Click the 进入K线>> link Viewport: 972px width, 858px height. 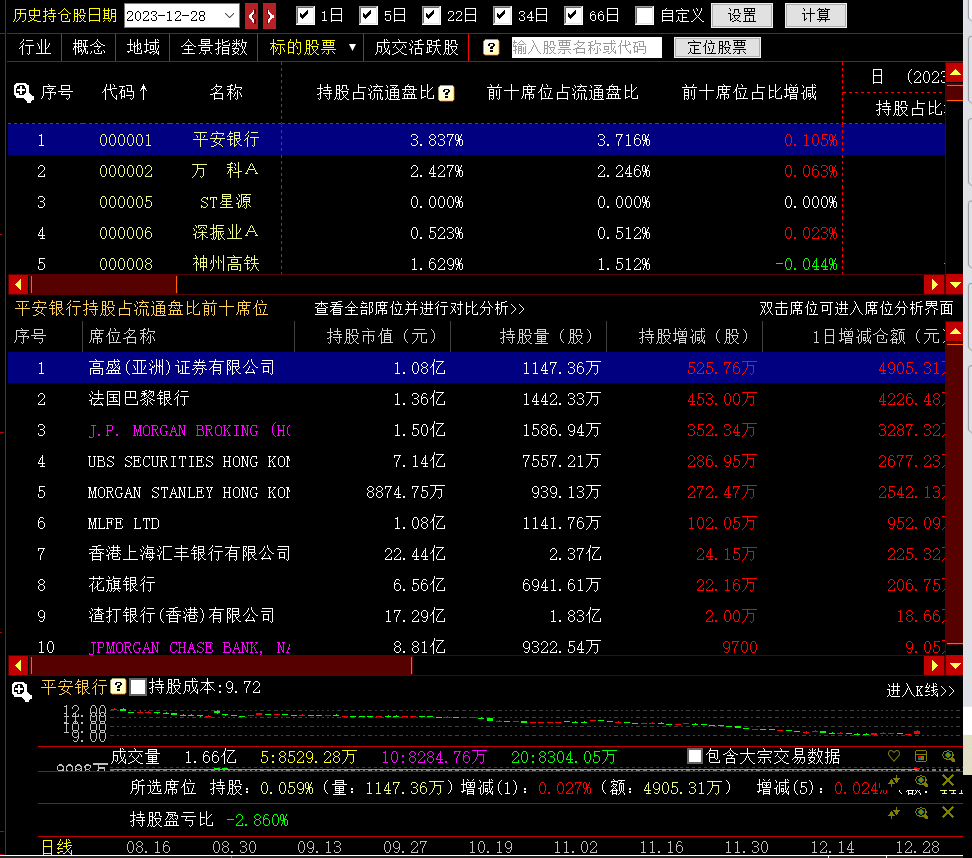pyautogui.click(x=920, y=690)
